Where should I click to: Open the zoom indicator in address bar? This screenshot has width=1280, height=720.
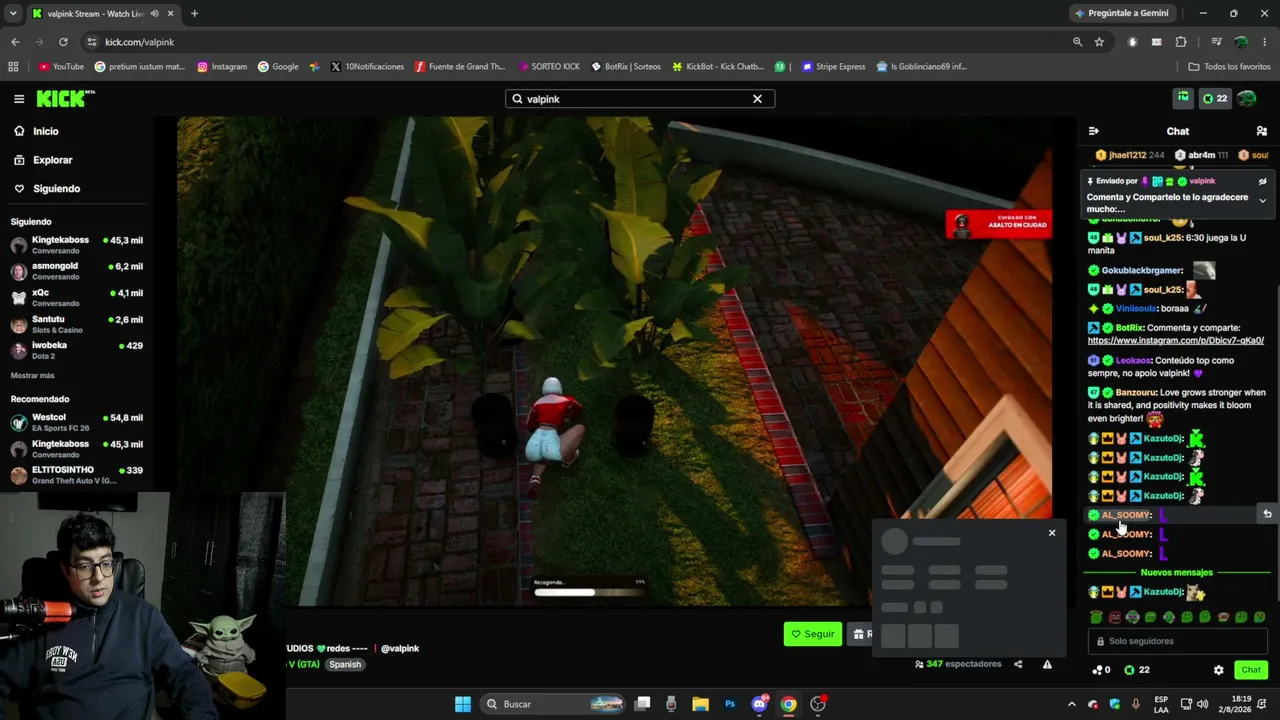tap(1077, 42)
